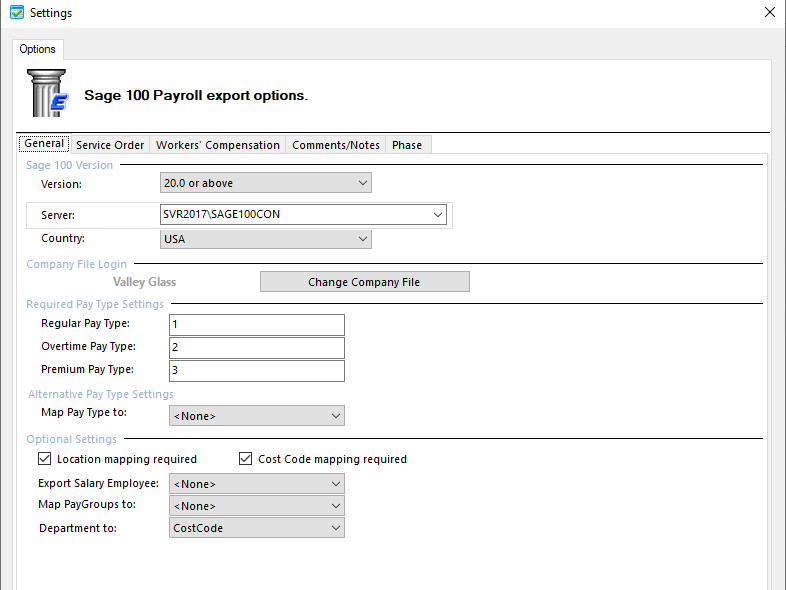Click the Sage 100 Version section label
This screenshot has height=590, width=786.
(x=69, y=165)
